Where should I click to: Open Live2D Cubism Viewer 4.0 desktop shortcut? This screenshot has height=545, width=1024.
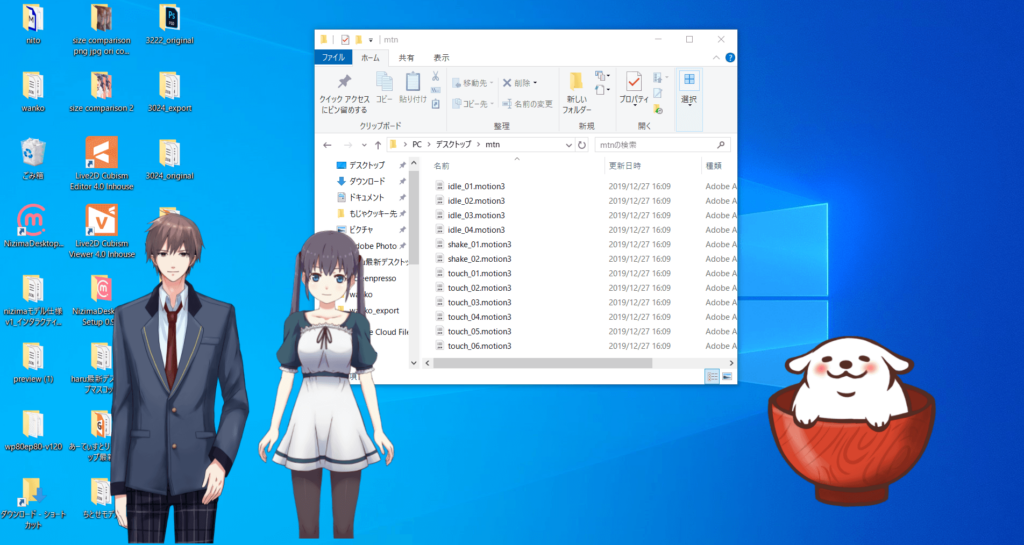[101, 232]
